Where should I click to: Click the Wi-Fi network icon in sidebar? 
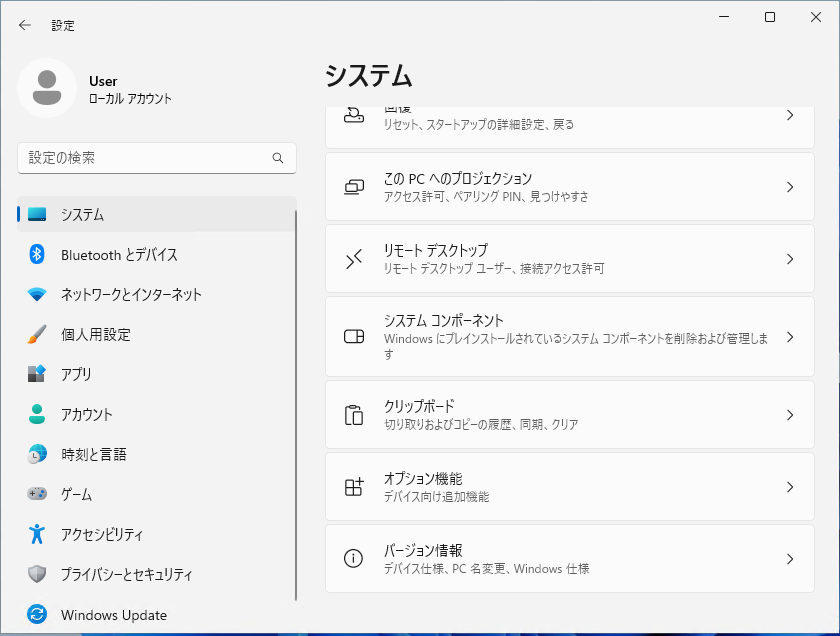pos(37,294)
